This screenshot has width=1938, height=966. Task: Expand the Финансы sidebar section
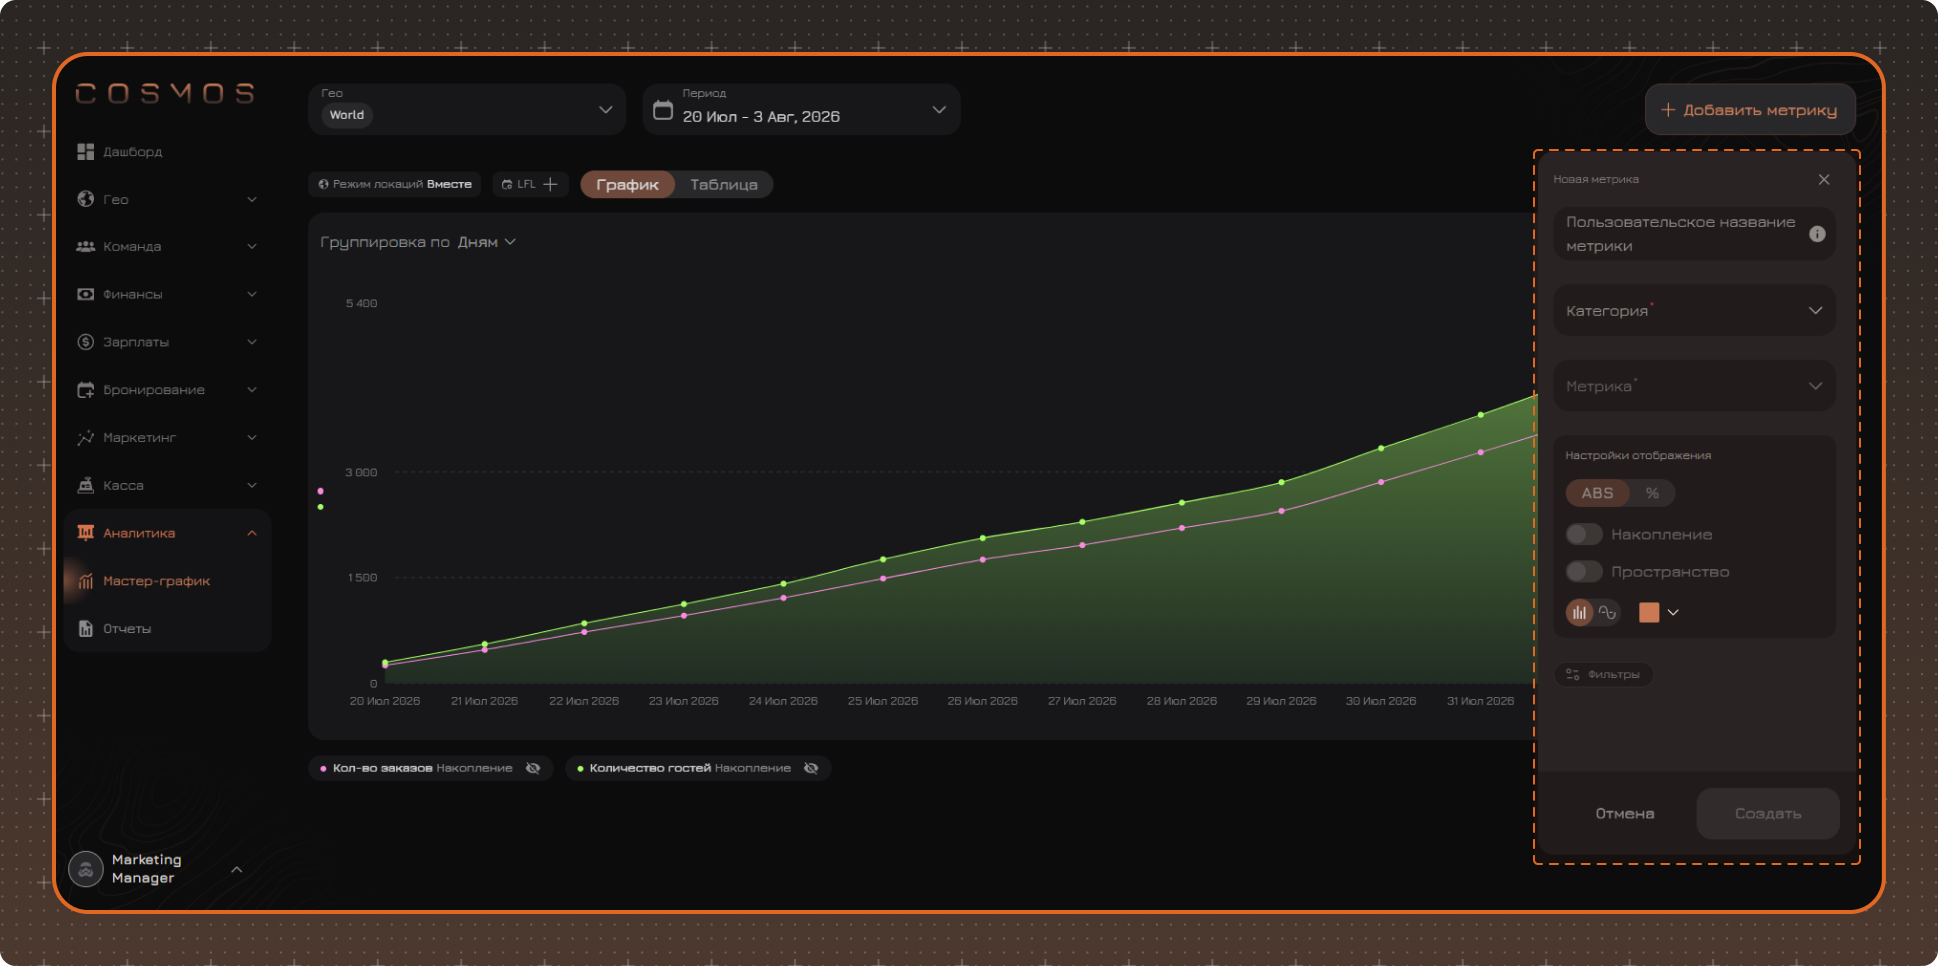[x=252, y=294]
